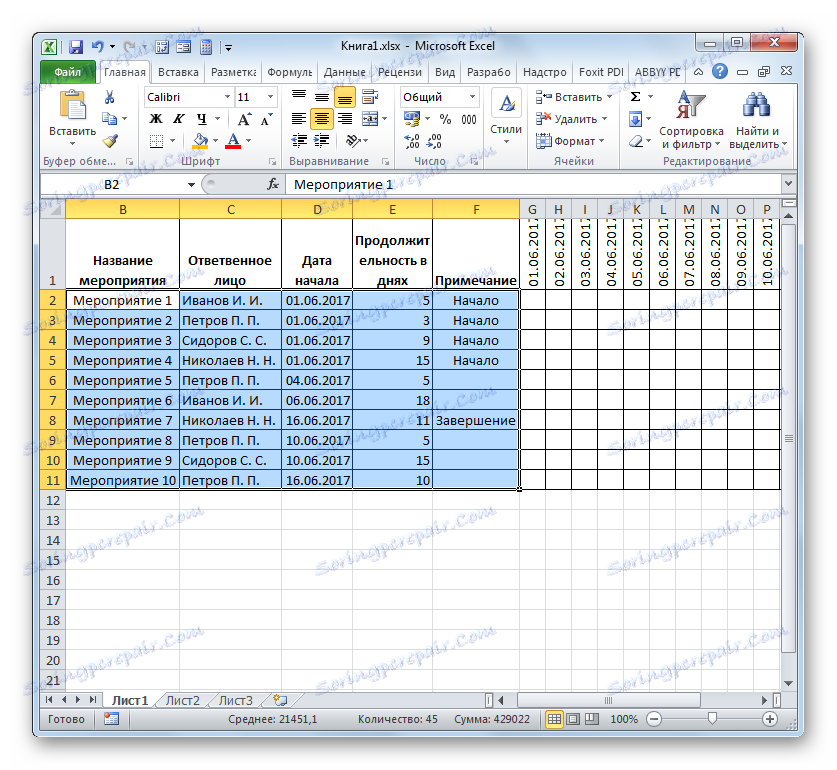Viewport: 837px width, 770px height.
Task: Click the 100% zoom level
Action: [623, 719]
